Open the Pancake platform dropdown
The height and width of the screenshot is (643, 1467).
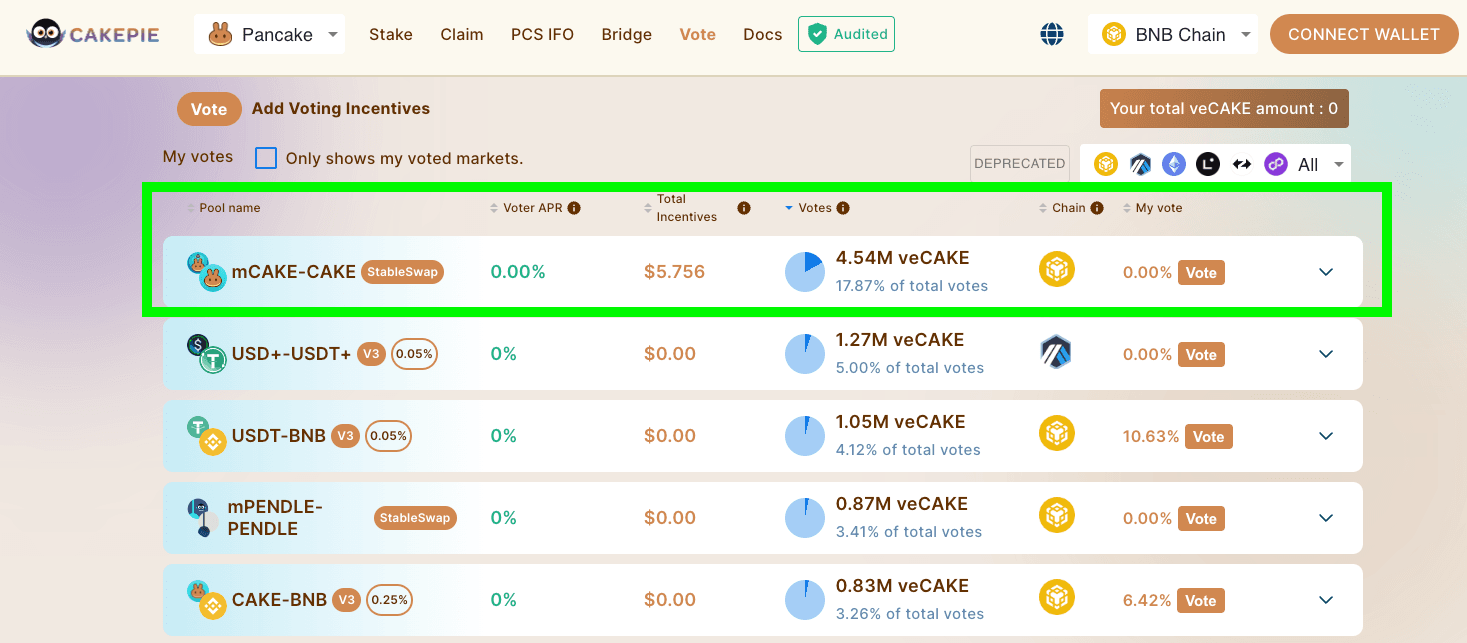[x=269, y=35]
